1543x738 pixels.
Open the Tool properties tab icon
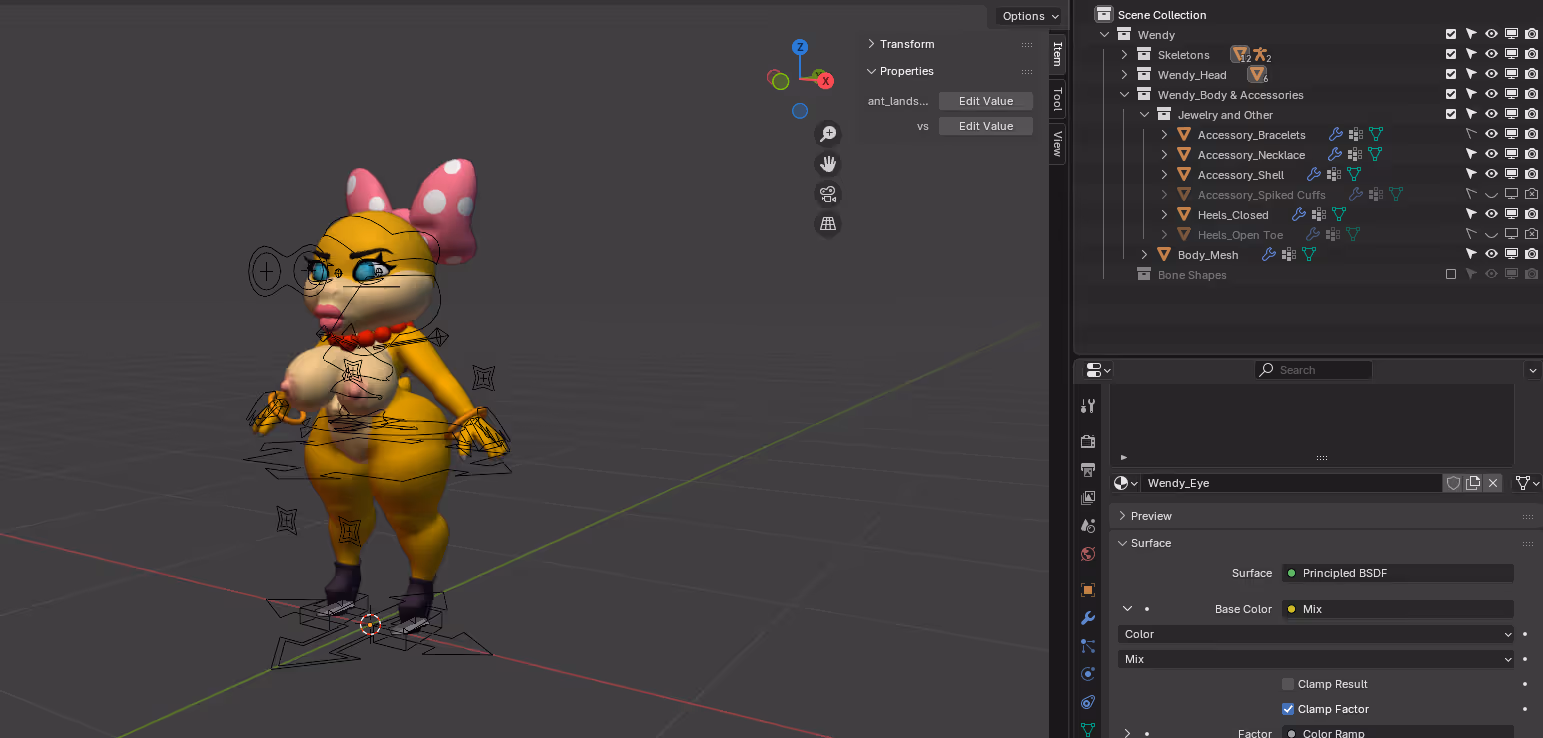pyautogui.click(x=1088, y=406)
